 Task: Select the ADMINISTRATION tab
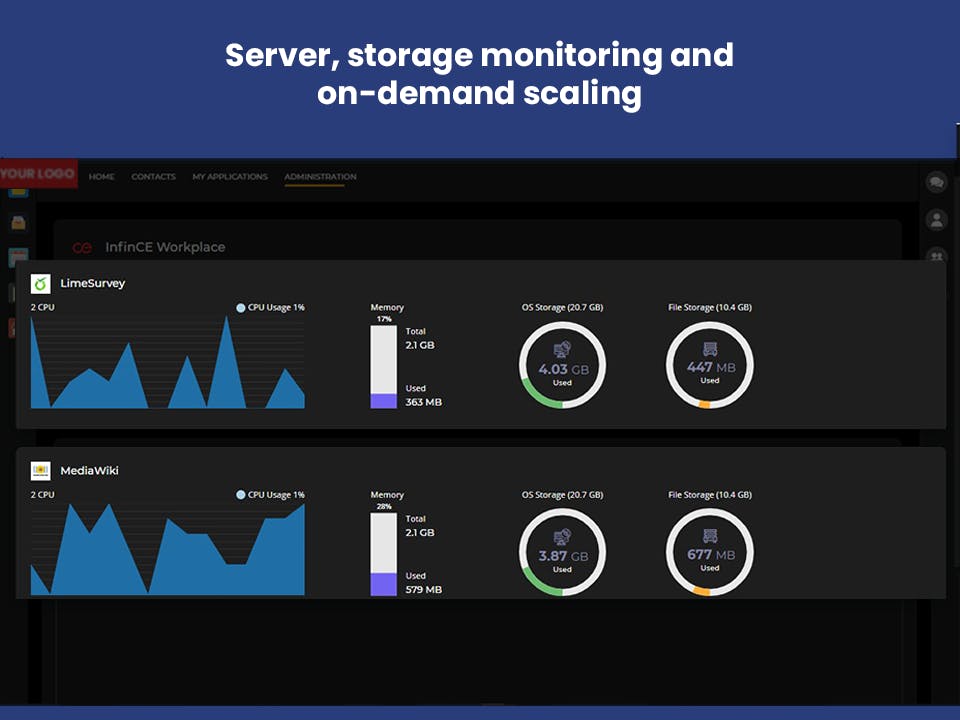(x=320, y=176)
